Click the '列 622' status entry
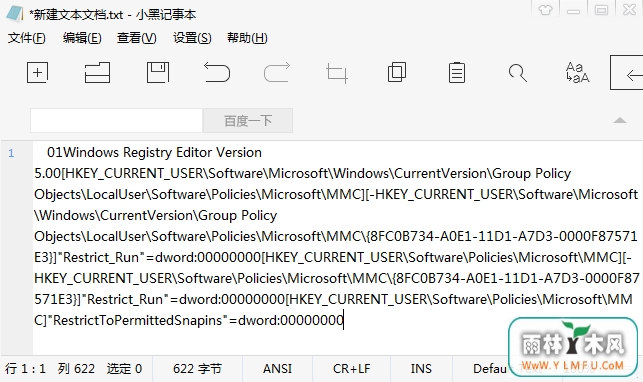This screenshot has height=382, width=643. point(76,368)
